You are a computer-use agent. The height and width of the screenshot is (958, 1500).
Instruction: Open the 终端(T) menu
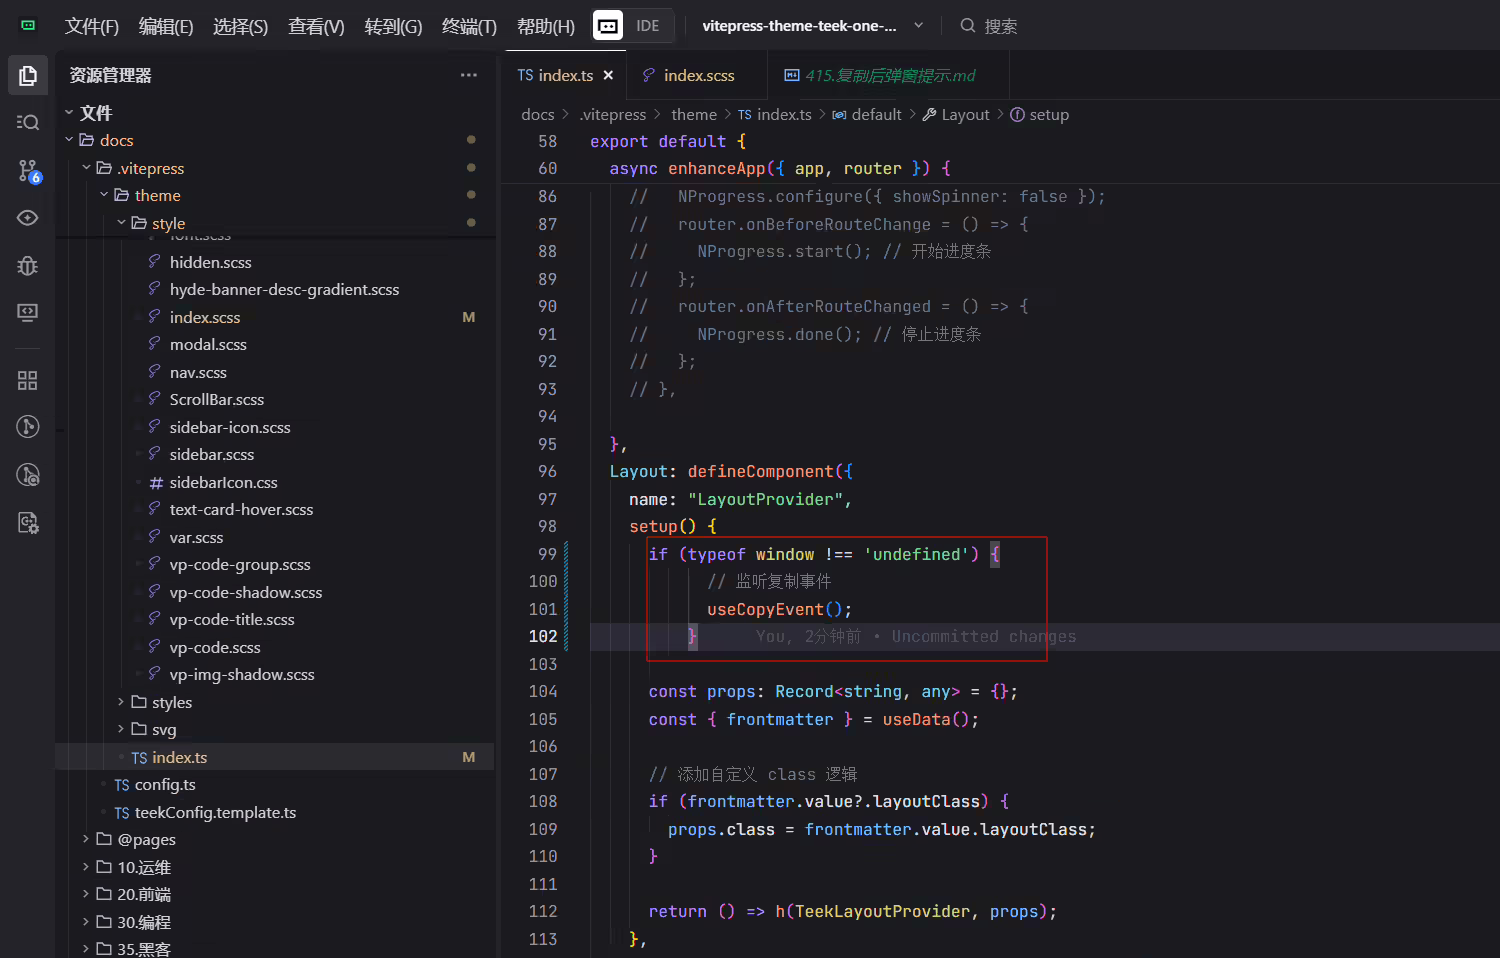(469, 26)
